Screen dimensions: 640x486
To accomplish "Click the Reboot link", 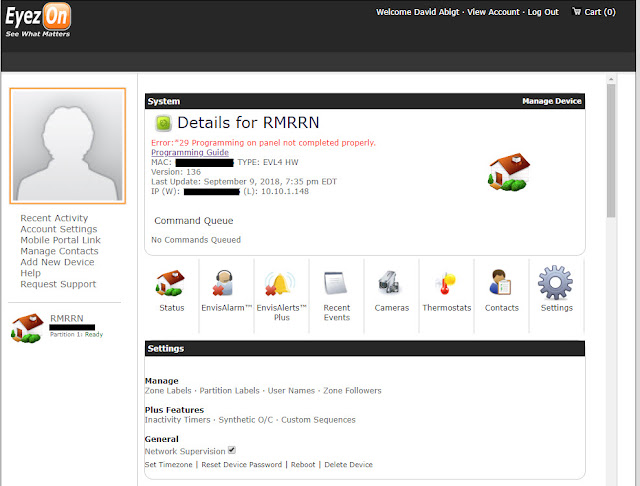I will pyautogui.click(x=303, y=464).
